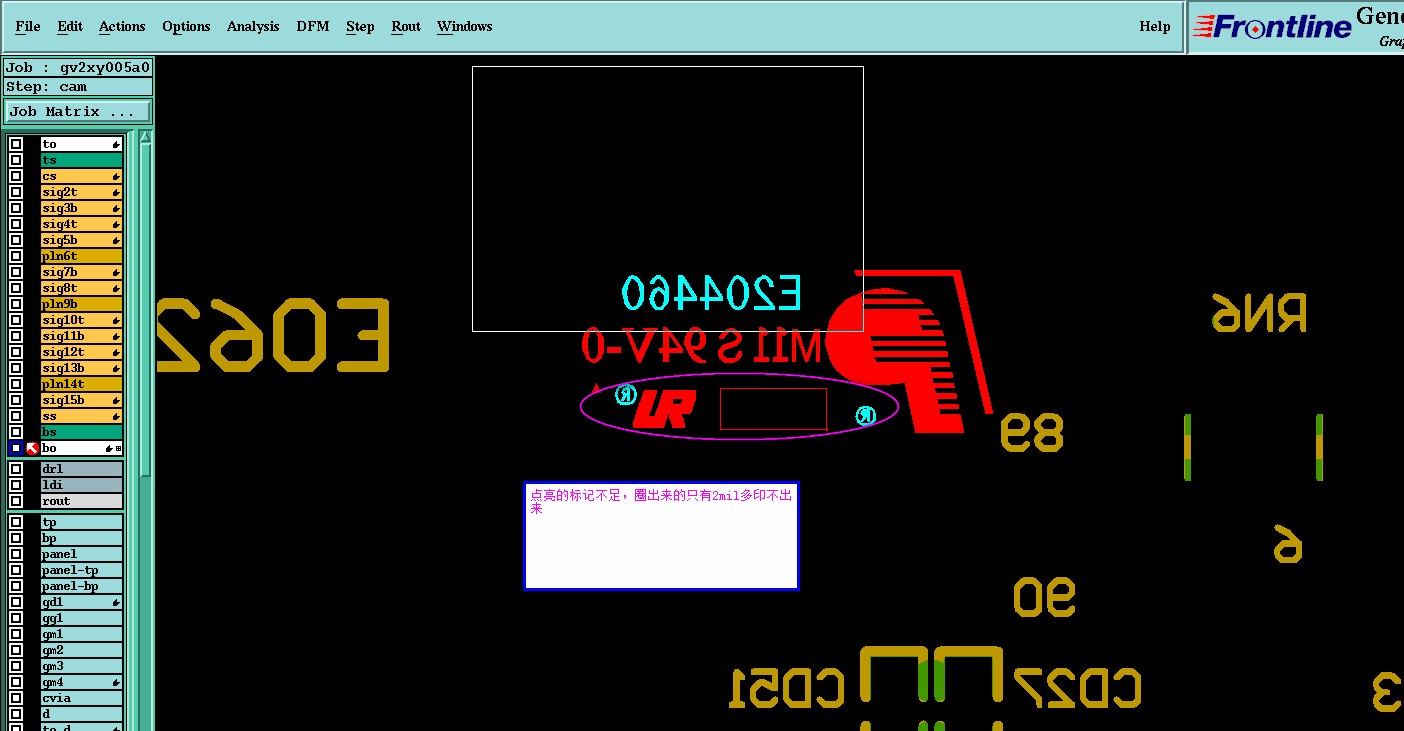The height and width of the screenshot is (731, 1404).
Task: Select the bs layer name
Action: pos(81,432)
